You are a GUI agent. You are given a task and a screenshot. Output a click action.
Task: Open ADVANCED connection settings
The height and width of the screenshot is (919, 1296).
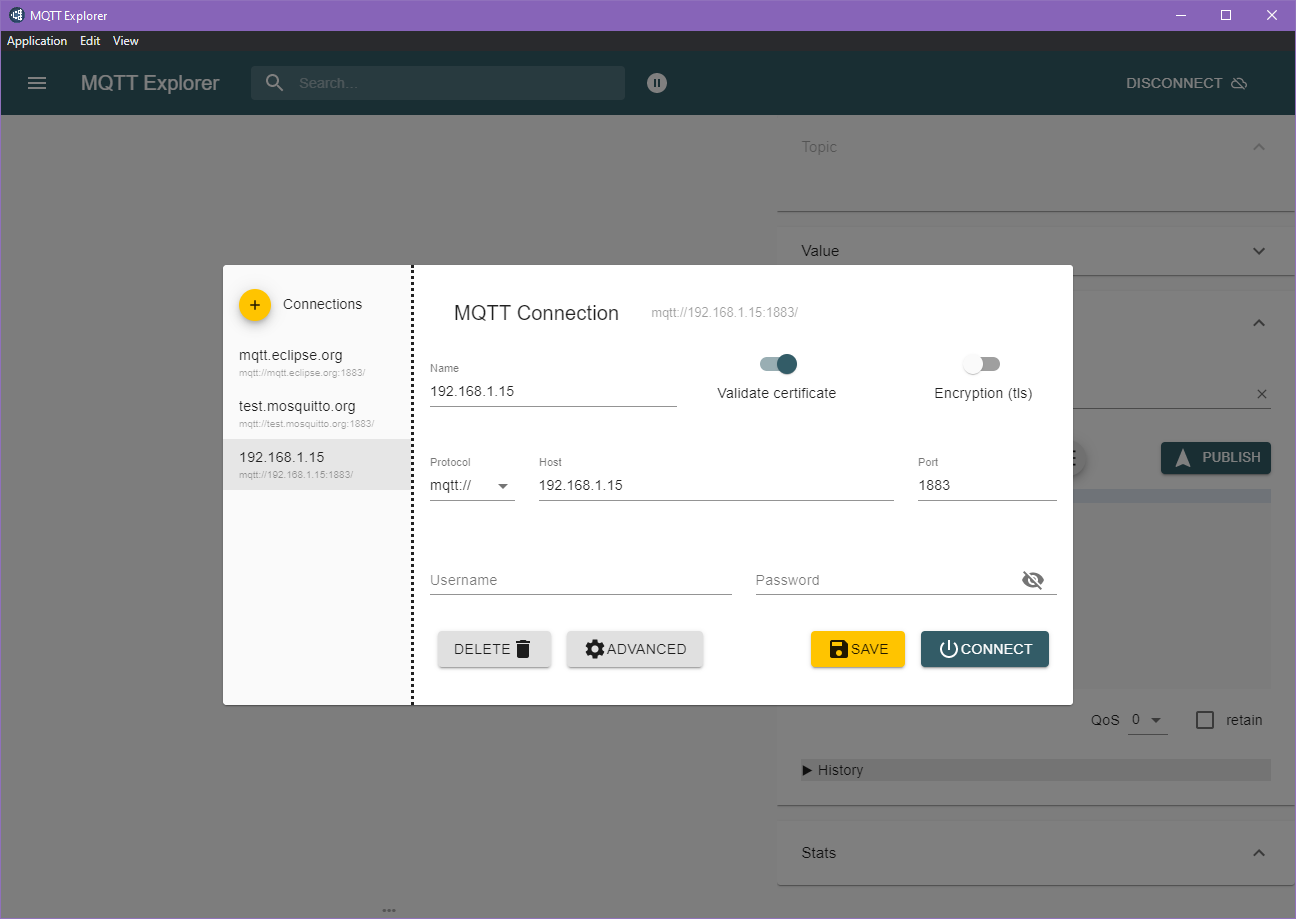[635, 649]
